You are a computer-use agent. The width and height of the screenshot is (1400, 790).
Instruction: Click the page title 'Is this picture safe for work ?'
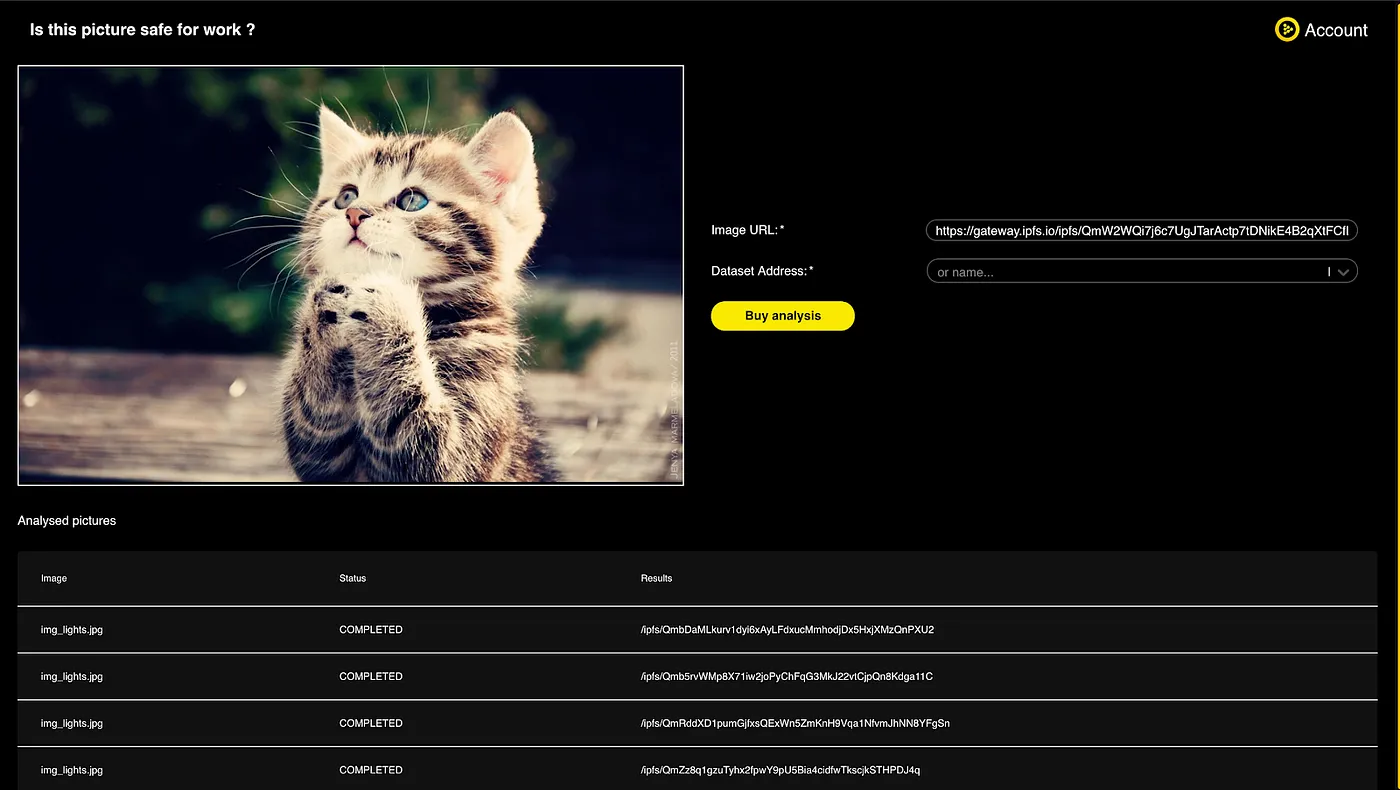coord(141,29)
